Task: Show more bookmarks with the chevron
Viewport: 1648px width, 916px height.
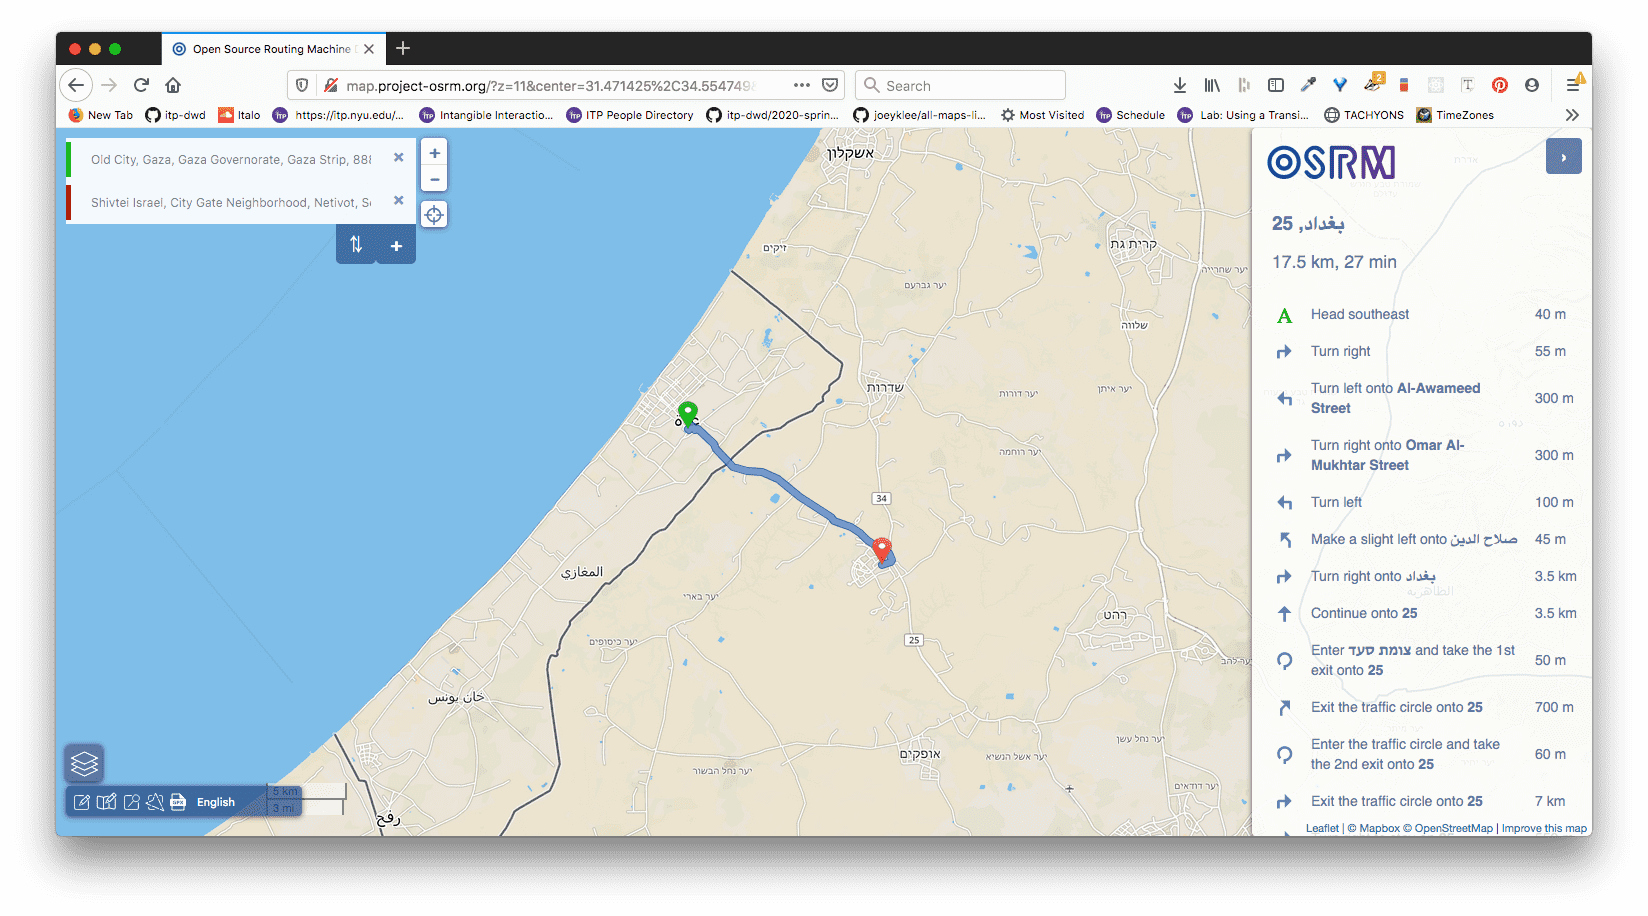Action: [1572, 115]
